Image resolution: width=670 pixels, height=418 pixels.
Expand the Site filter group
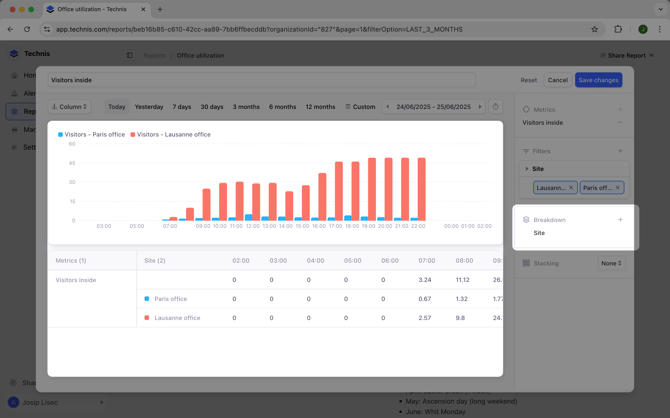(x=527, y=169)
